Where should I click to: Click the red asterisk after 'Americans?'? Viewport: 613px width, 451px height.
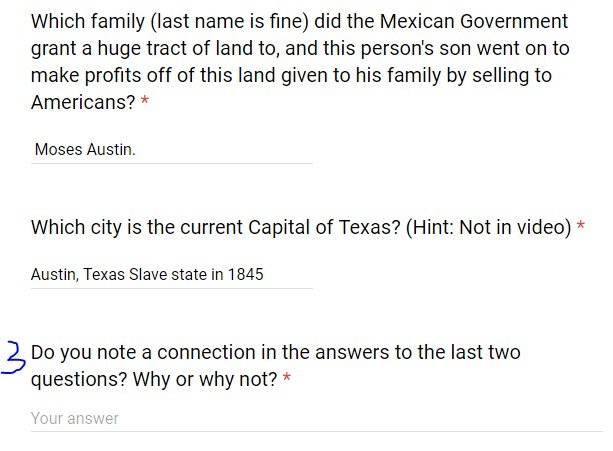point(145,101)
